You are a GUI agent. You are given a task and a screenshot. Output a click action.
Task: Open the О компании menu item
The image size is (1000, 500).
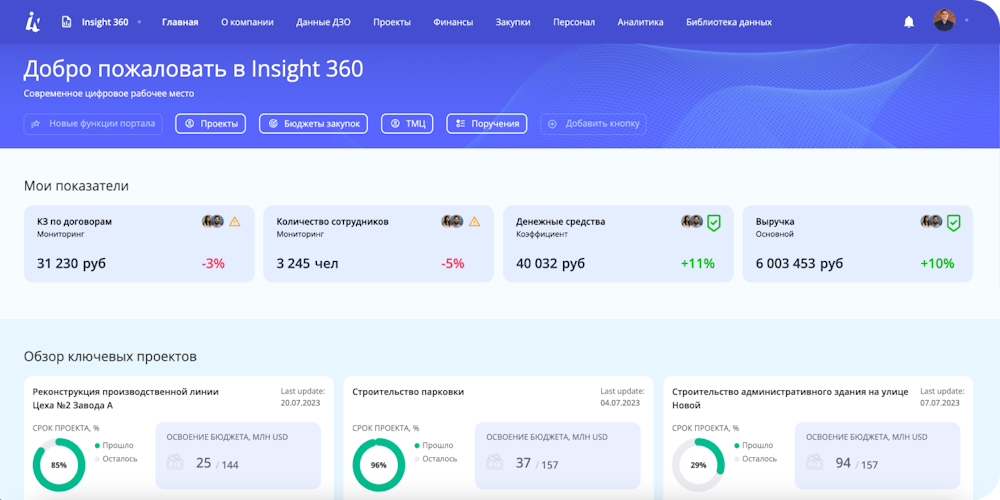[x=247, y=22]
